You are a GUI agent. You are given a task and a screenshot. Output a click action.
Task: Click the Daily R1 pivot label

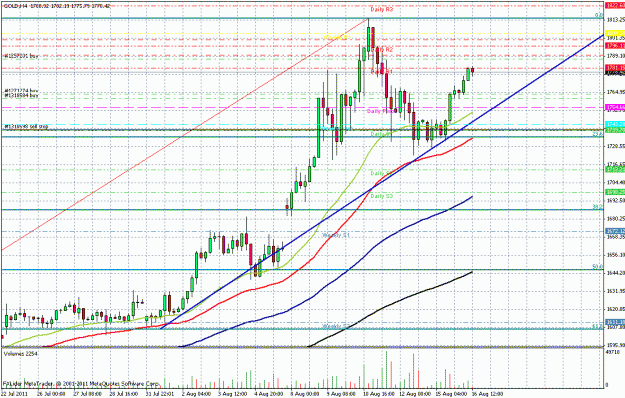(381, 71)
